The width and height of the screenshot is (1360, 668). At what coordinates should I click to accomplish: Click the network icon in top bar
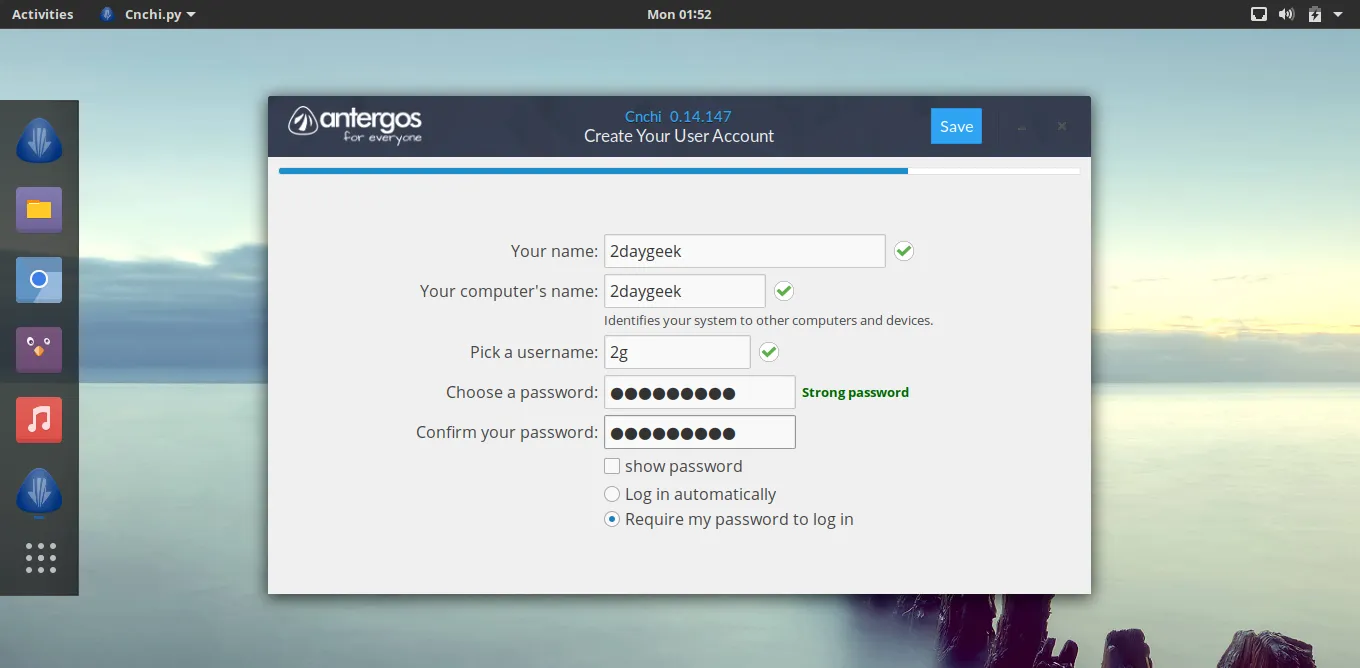[1259, 14]
